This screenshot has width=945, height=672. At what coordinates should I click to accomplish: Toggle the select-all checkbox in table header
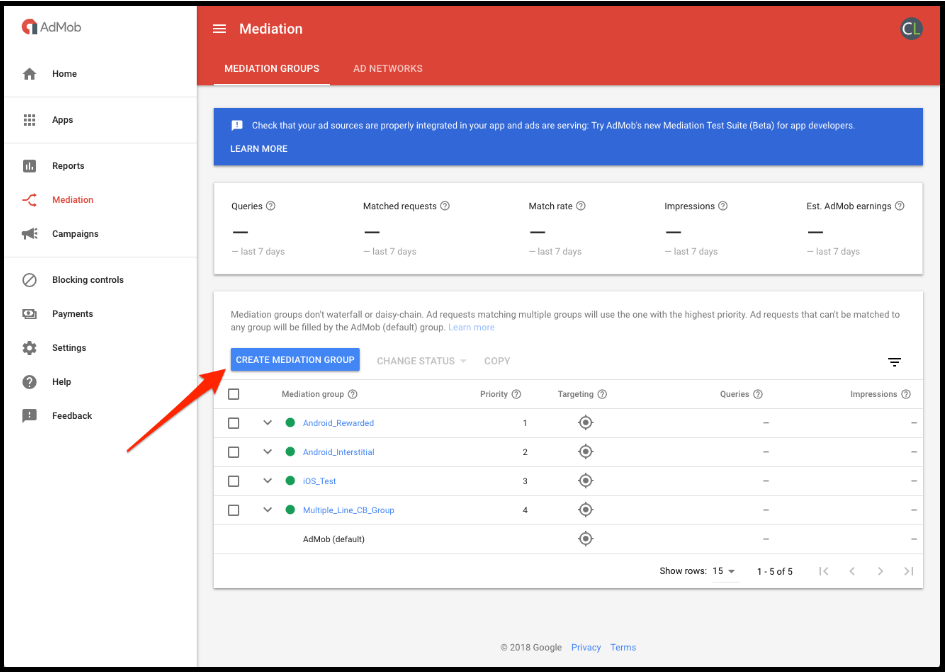[x=234, y=394]
